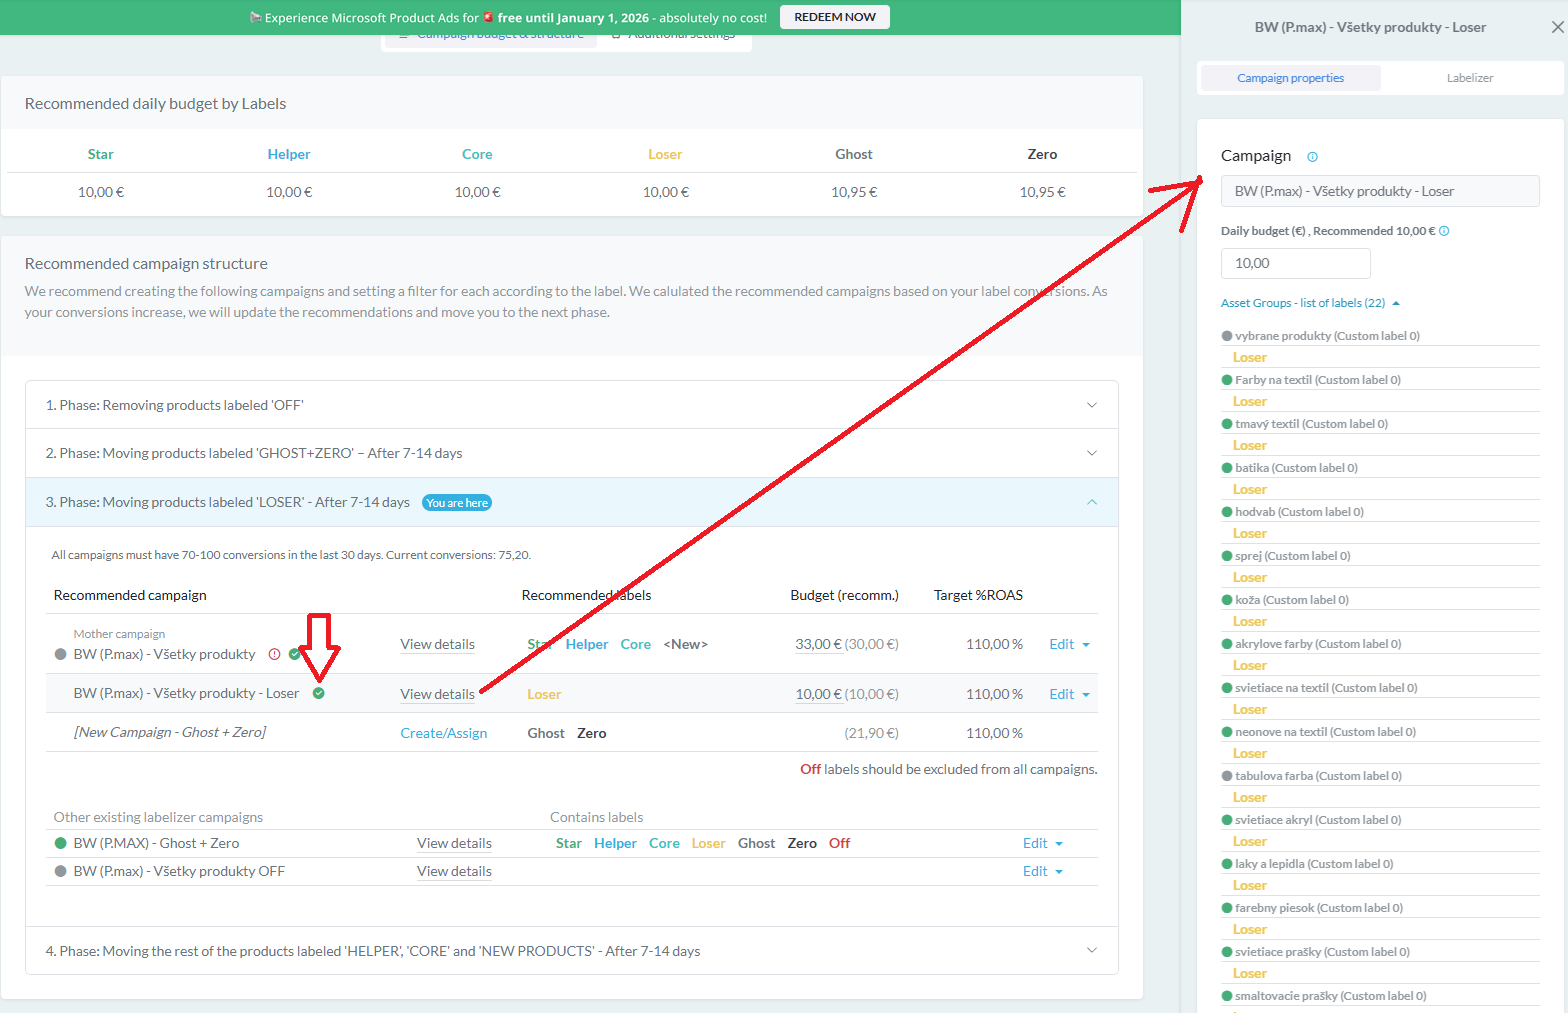Click green status dot of Farby na textil
This screenshot has height=1013, width=1568.
point(1227,380)
